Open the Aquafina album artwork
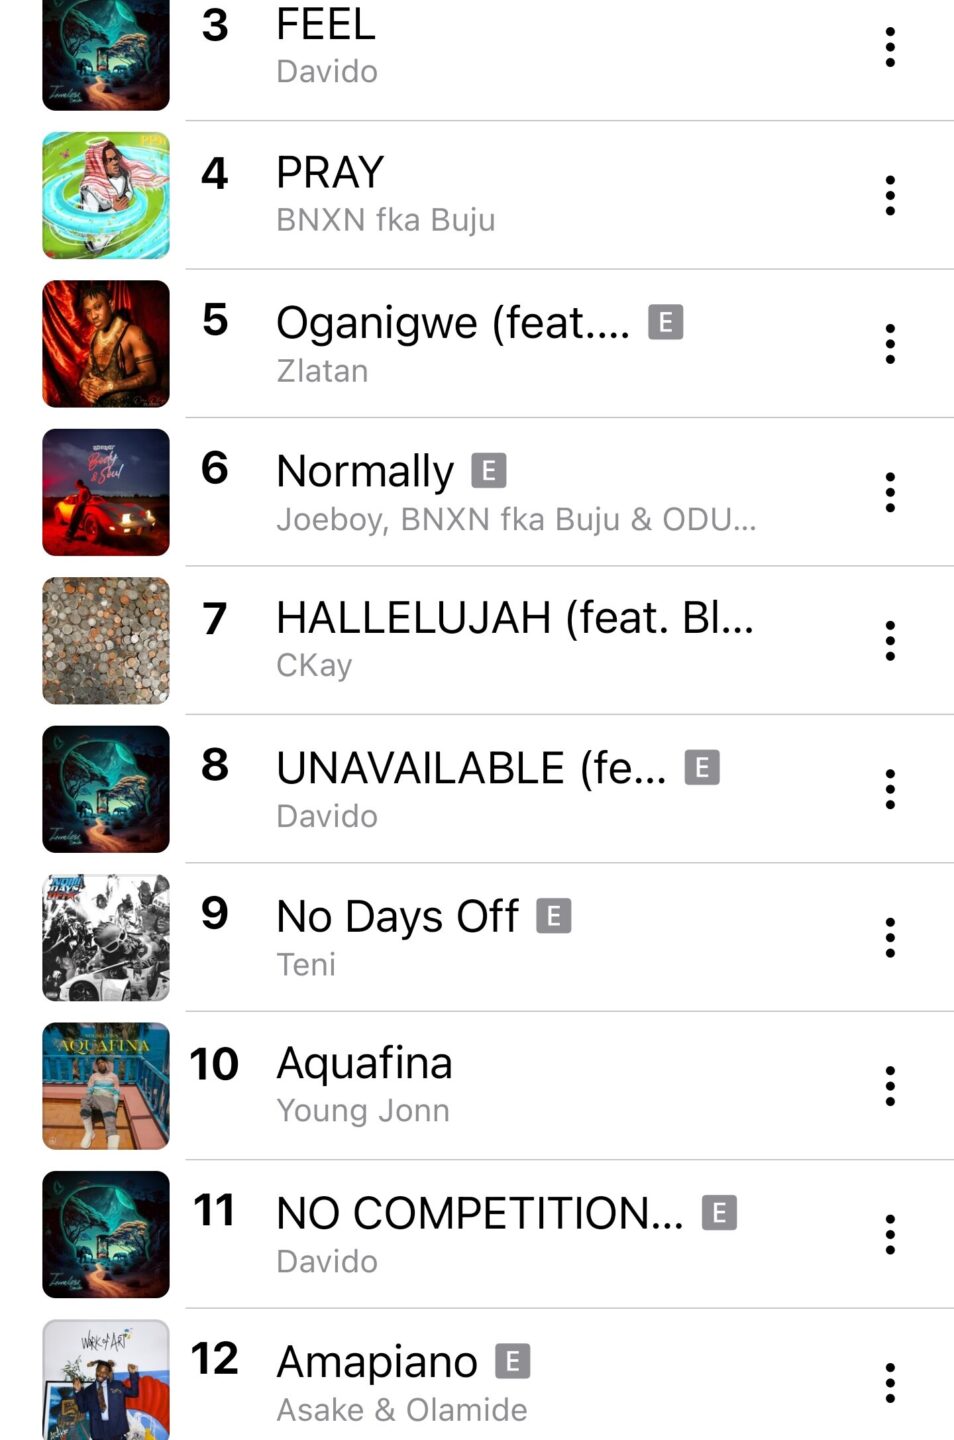Screen dimensions: 954x1440 (106, 1086)
